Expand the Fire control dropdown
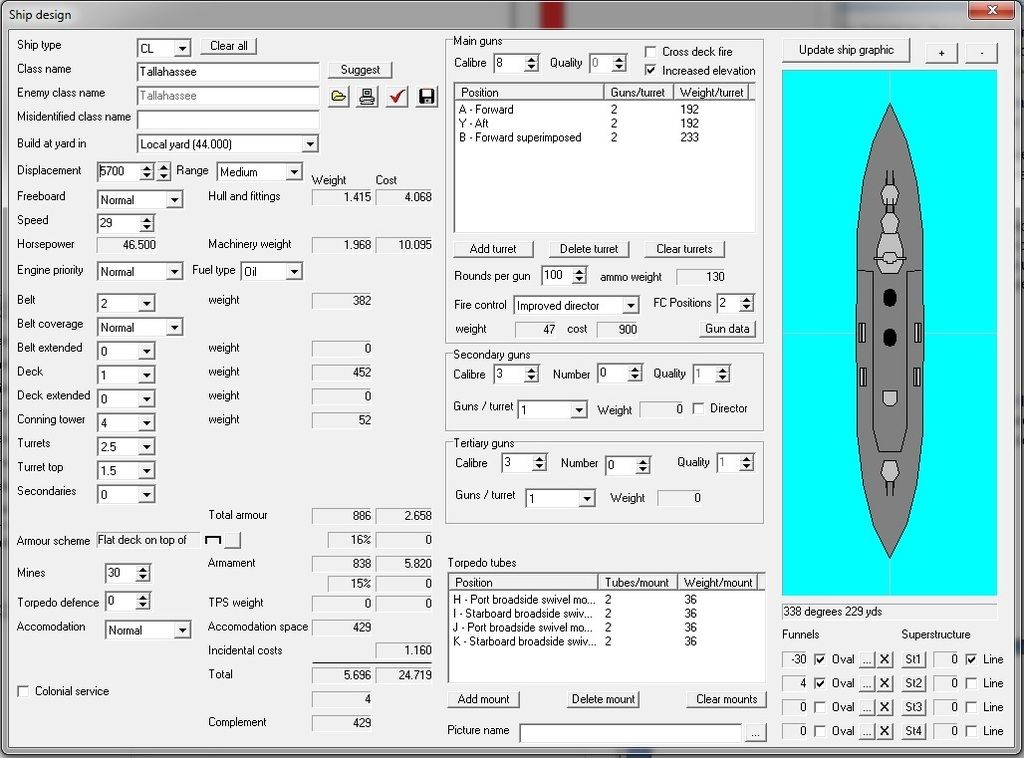This screenshot has width=1024, height=758. pyautogui.click(x=630, y=306)
